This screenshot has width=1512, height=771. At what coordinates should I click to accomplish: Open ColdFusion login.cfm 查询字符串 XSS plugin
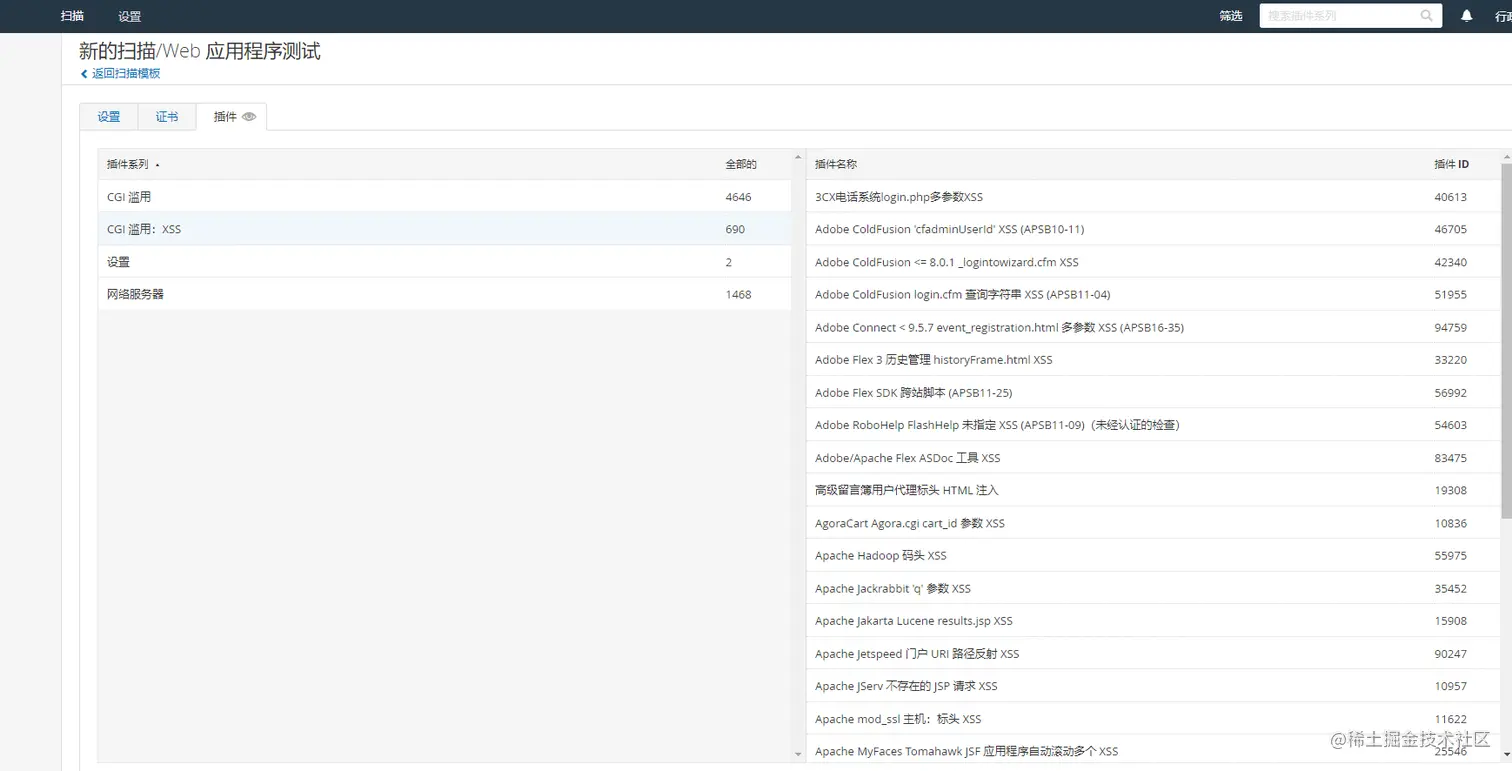[x=962, y=294]
